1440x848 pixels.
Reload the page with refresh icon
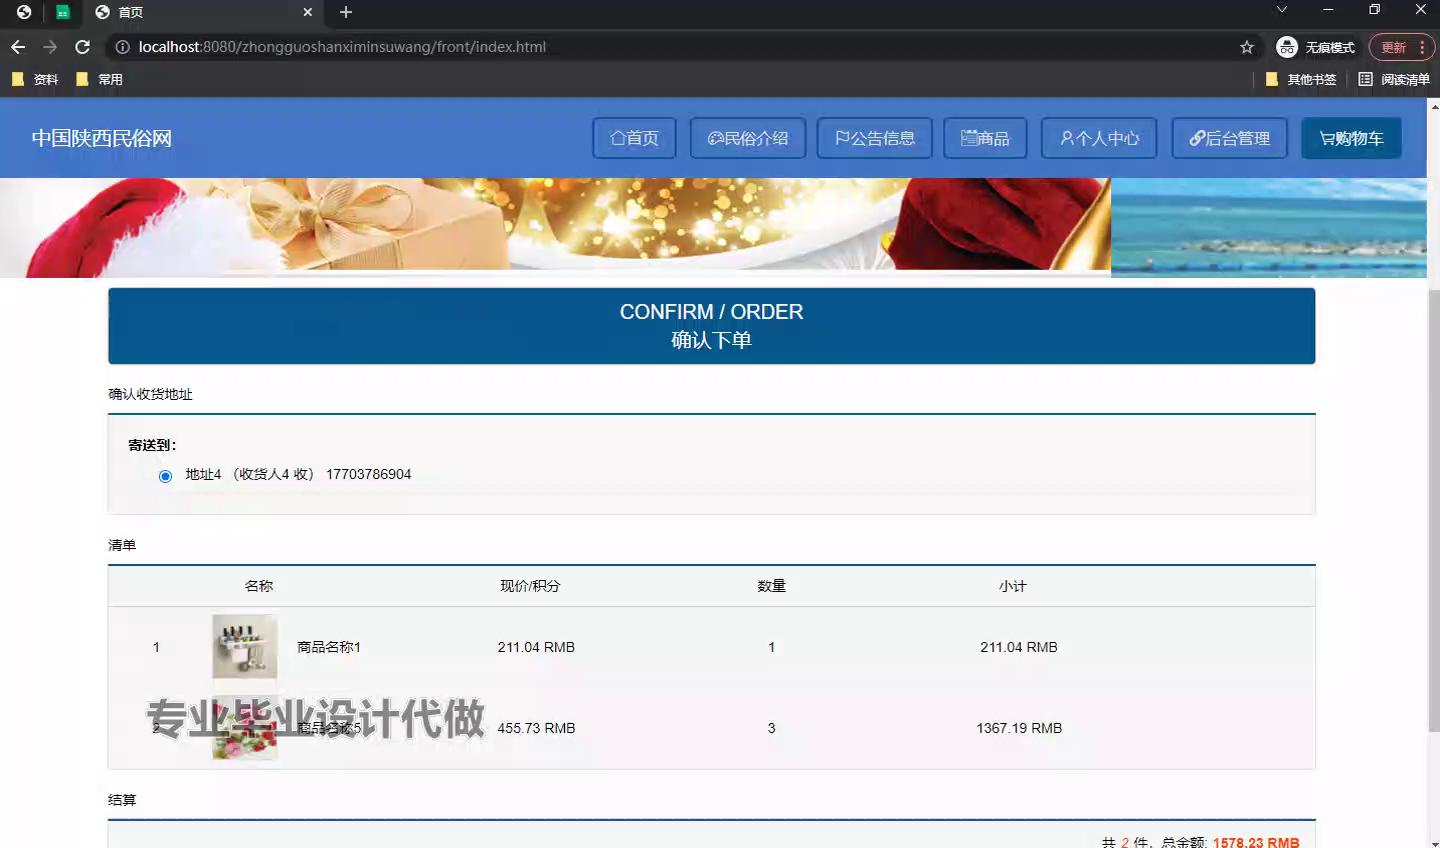83,47
